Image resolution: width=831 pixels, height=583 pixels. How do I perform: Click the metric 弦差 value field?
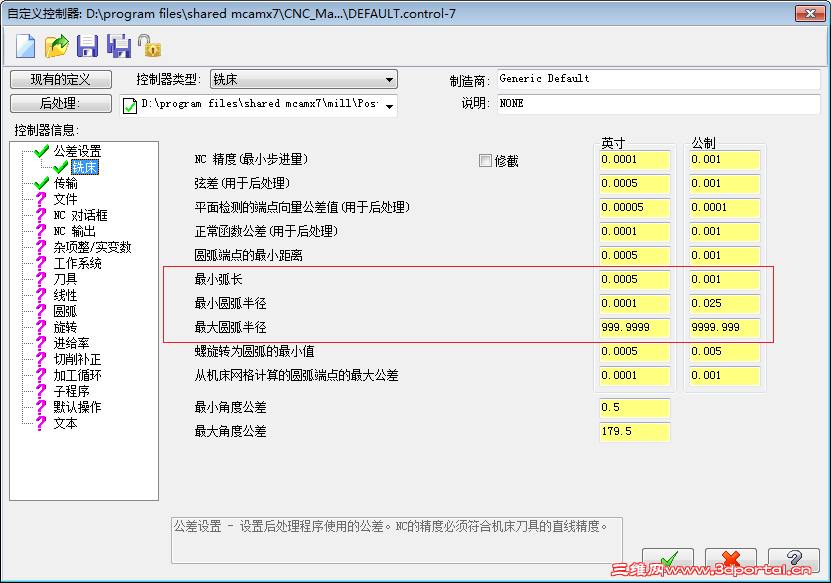[724, 184]
